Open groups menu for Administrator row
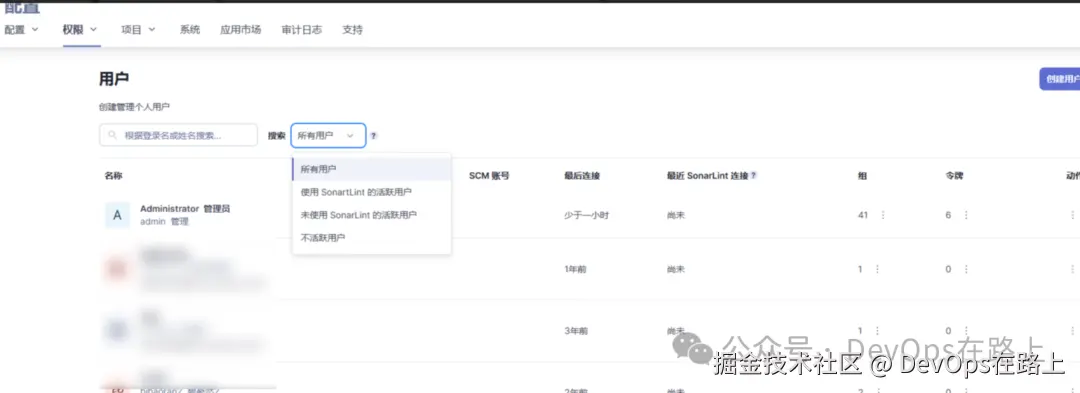1080x393 pixels. (x=883, y=215)
